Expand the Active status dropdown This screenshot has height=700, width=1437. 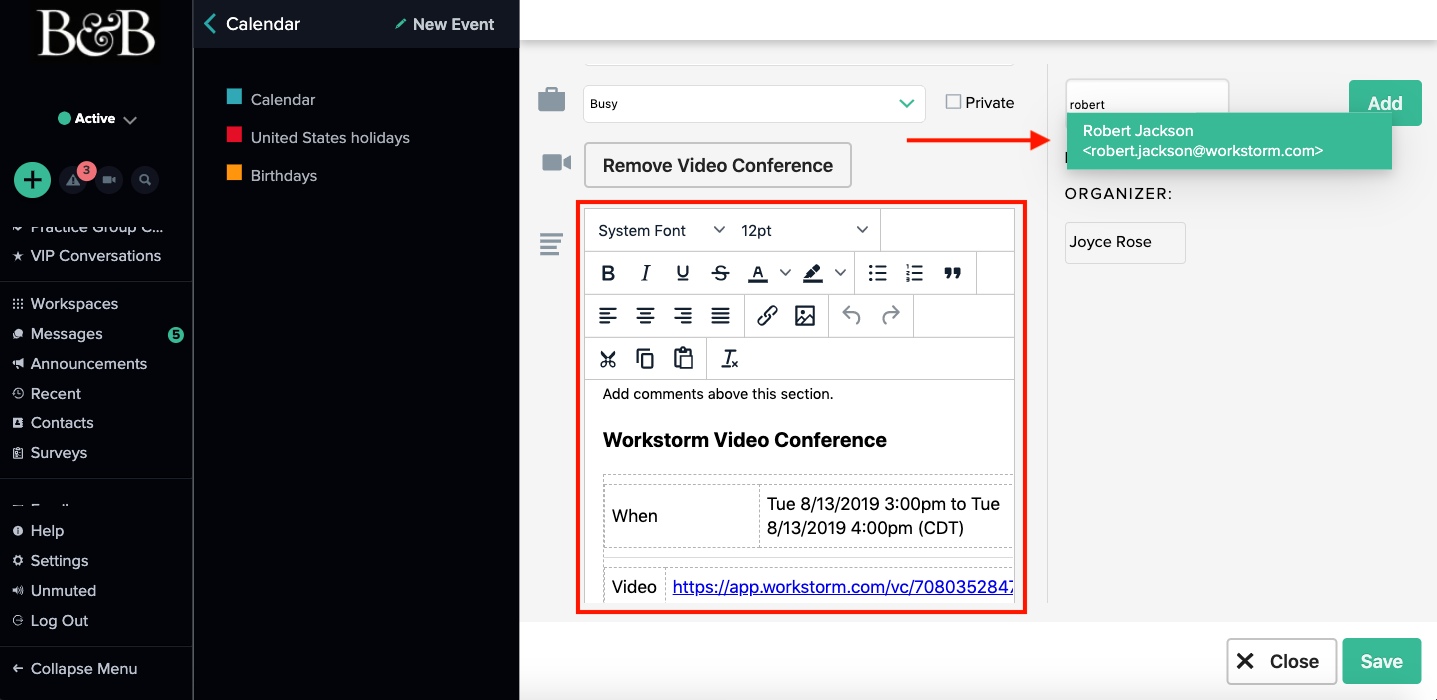coord(97,119)
